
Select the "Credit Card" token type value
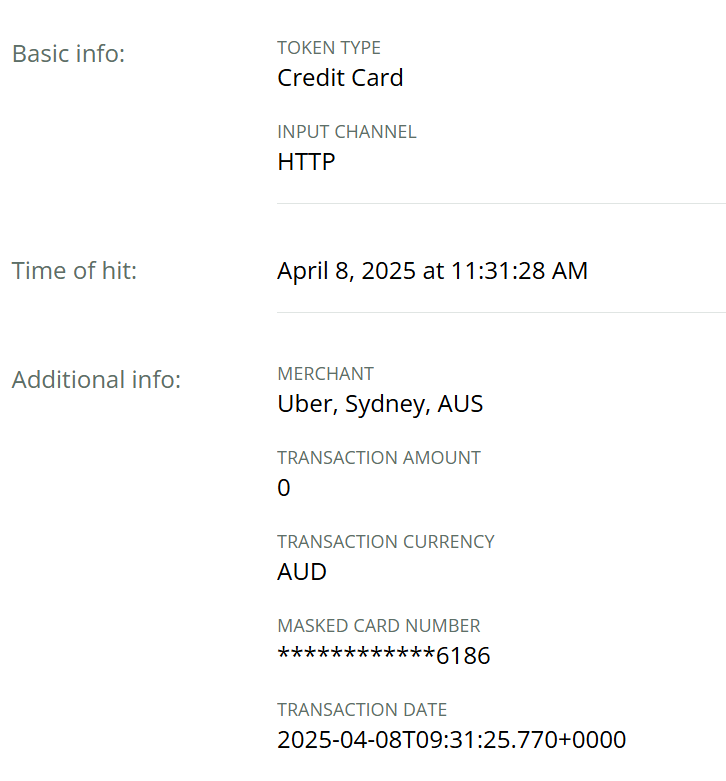click(x=340, y=78)
